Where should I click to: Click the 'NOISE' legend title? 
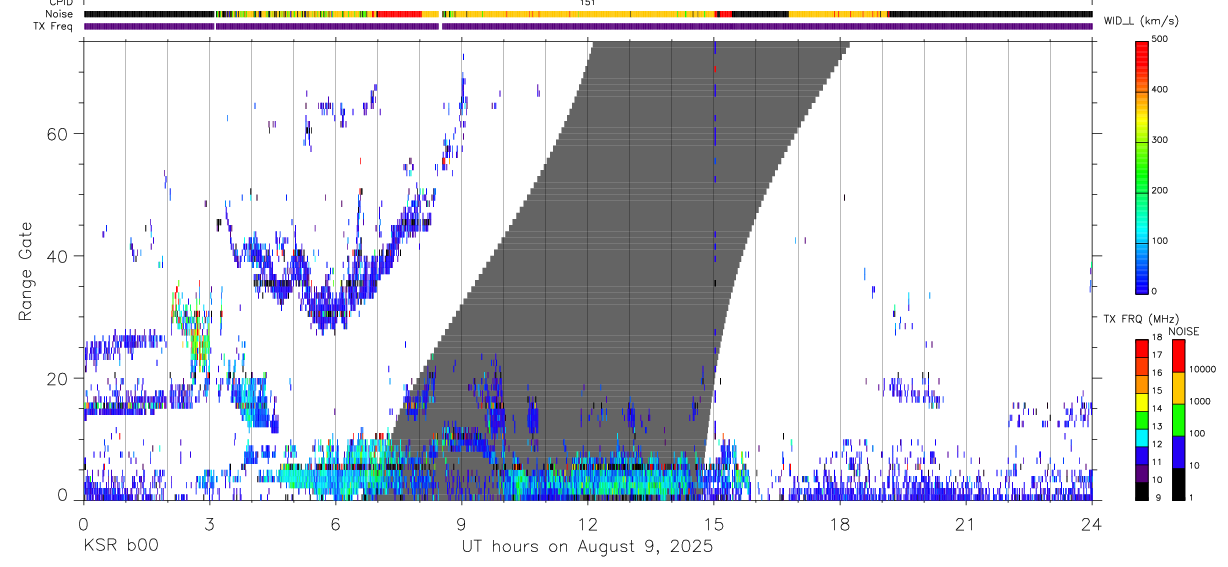[x=1184, y=331]
